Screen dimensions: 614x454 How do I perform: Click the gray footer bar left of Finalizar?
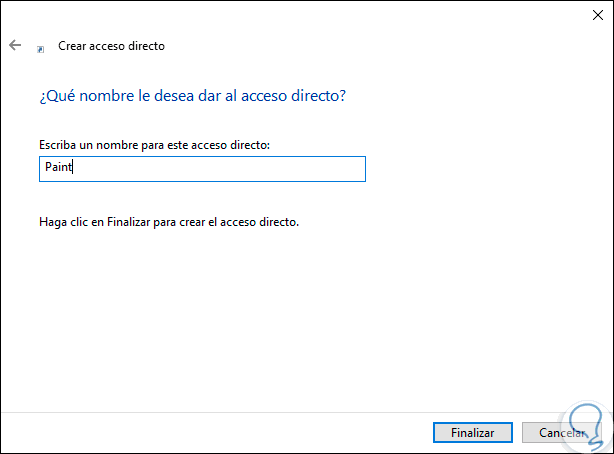200,433
